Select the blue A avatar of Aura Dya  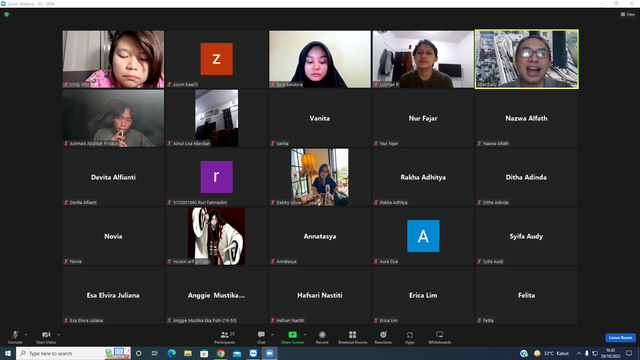click(x=423, y=236)
